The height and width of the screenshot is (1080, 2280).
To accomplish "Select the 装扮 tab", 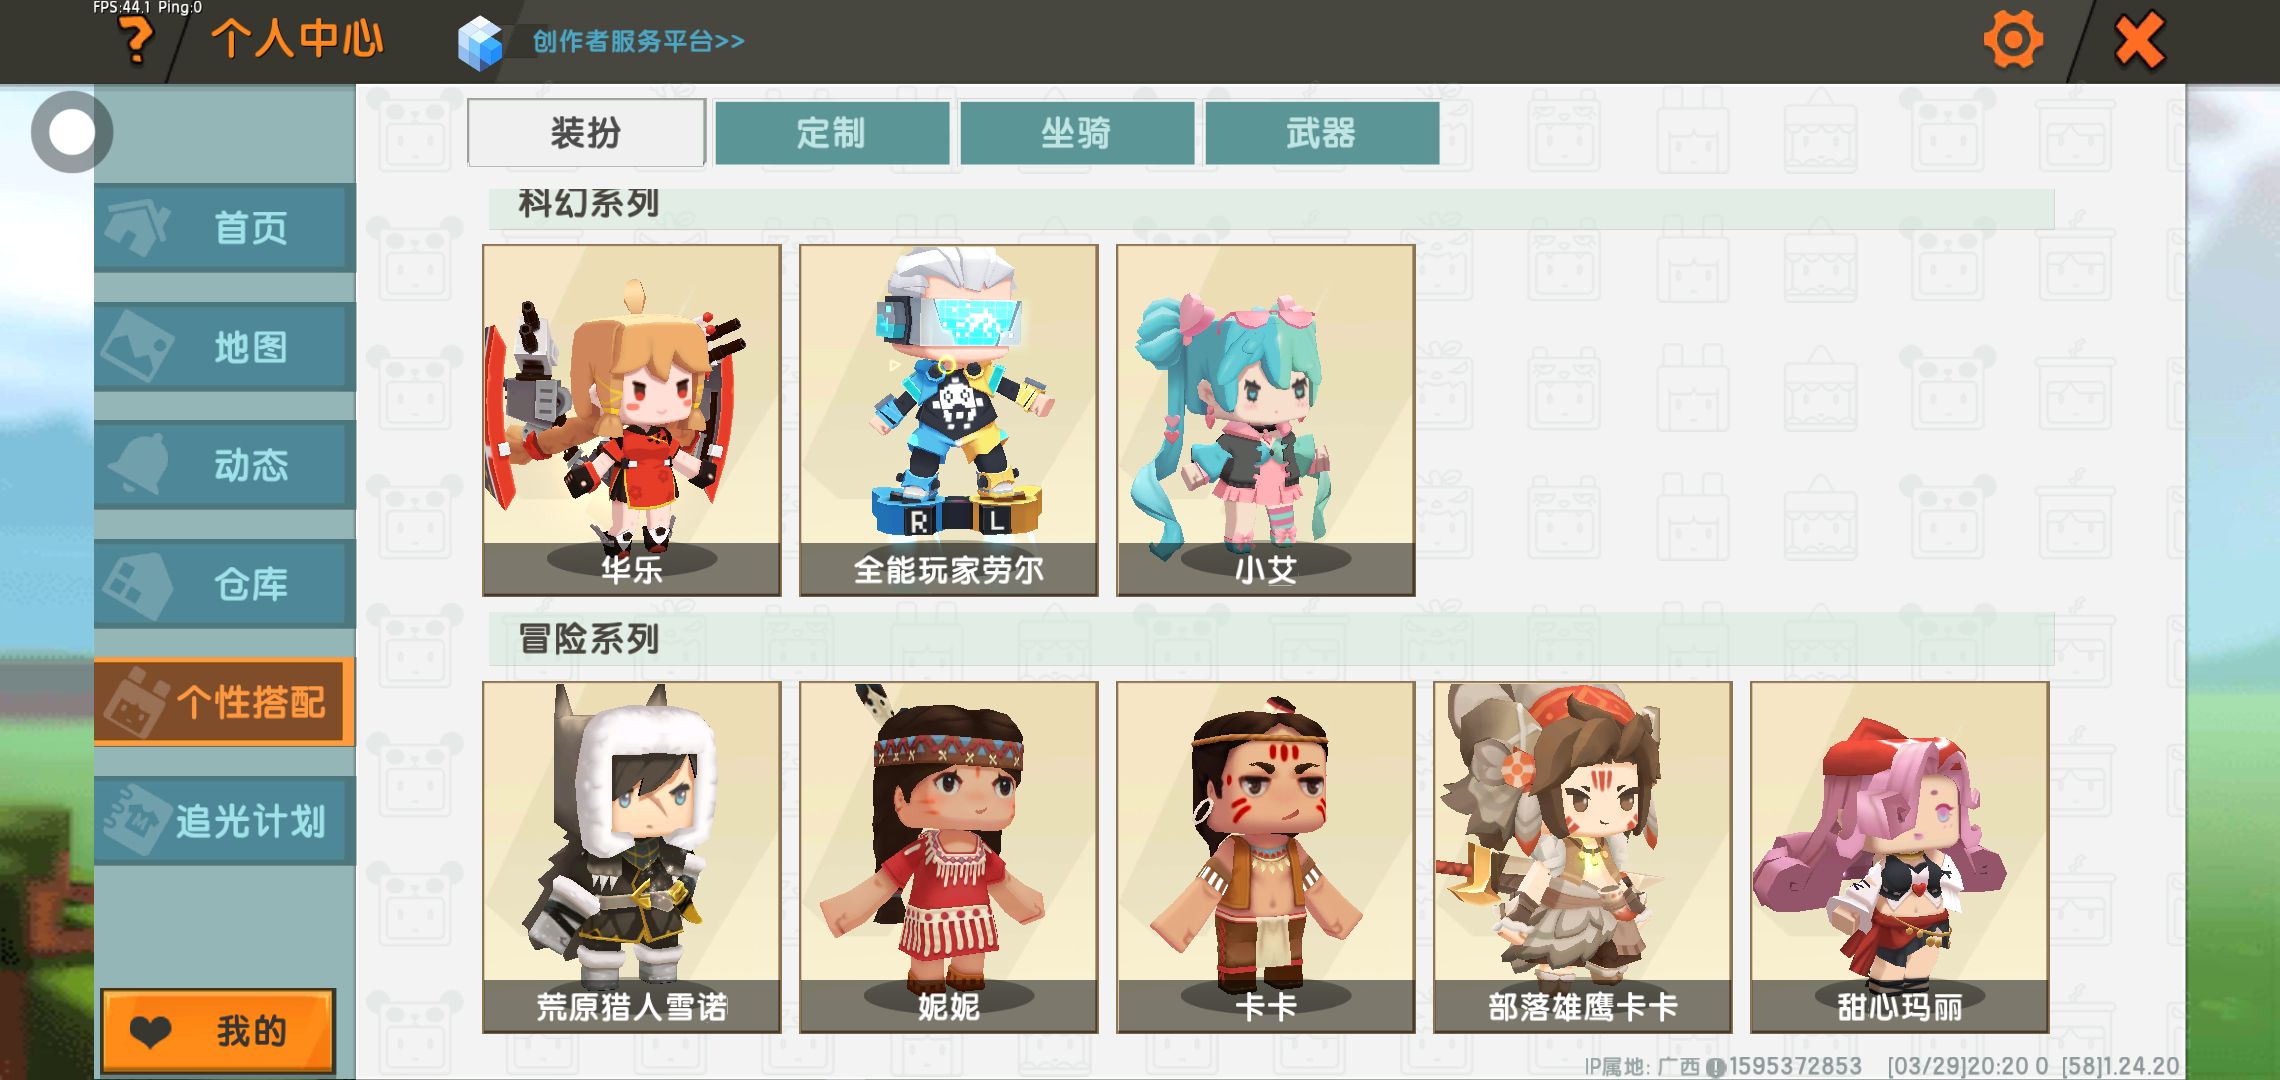I will (587, 132).
